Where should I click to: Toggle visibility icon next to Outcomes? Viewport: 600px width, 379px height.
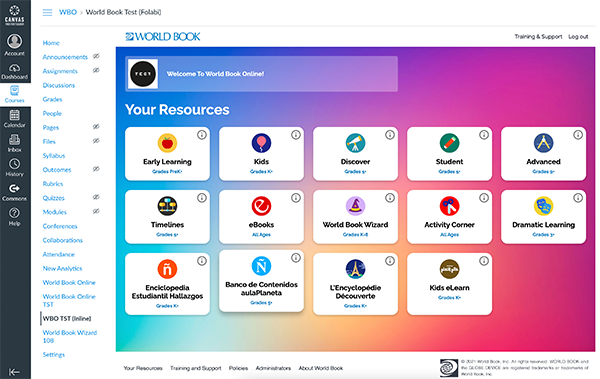(x=96, y=169)
